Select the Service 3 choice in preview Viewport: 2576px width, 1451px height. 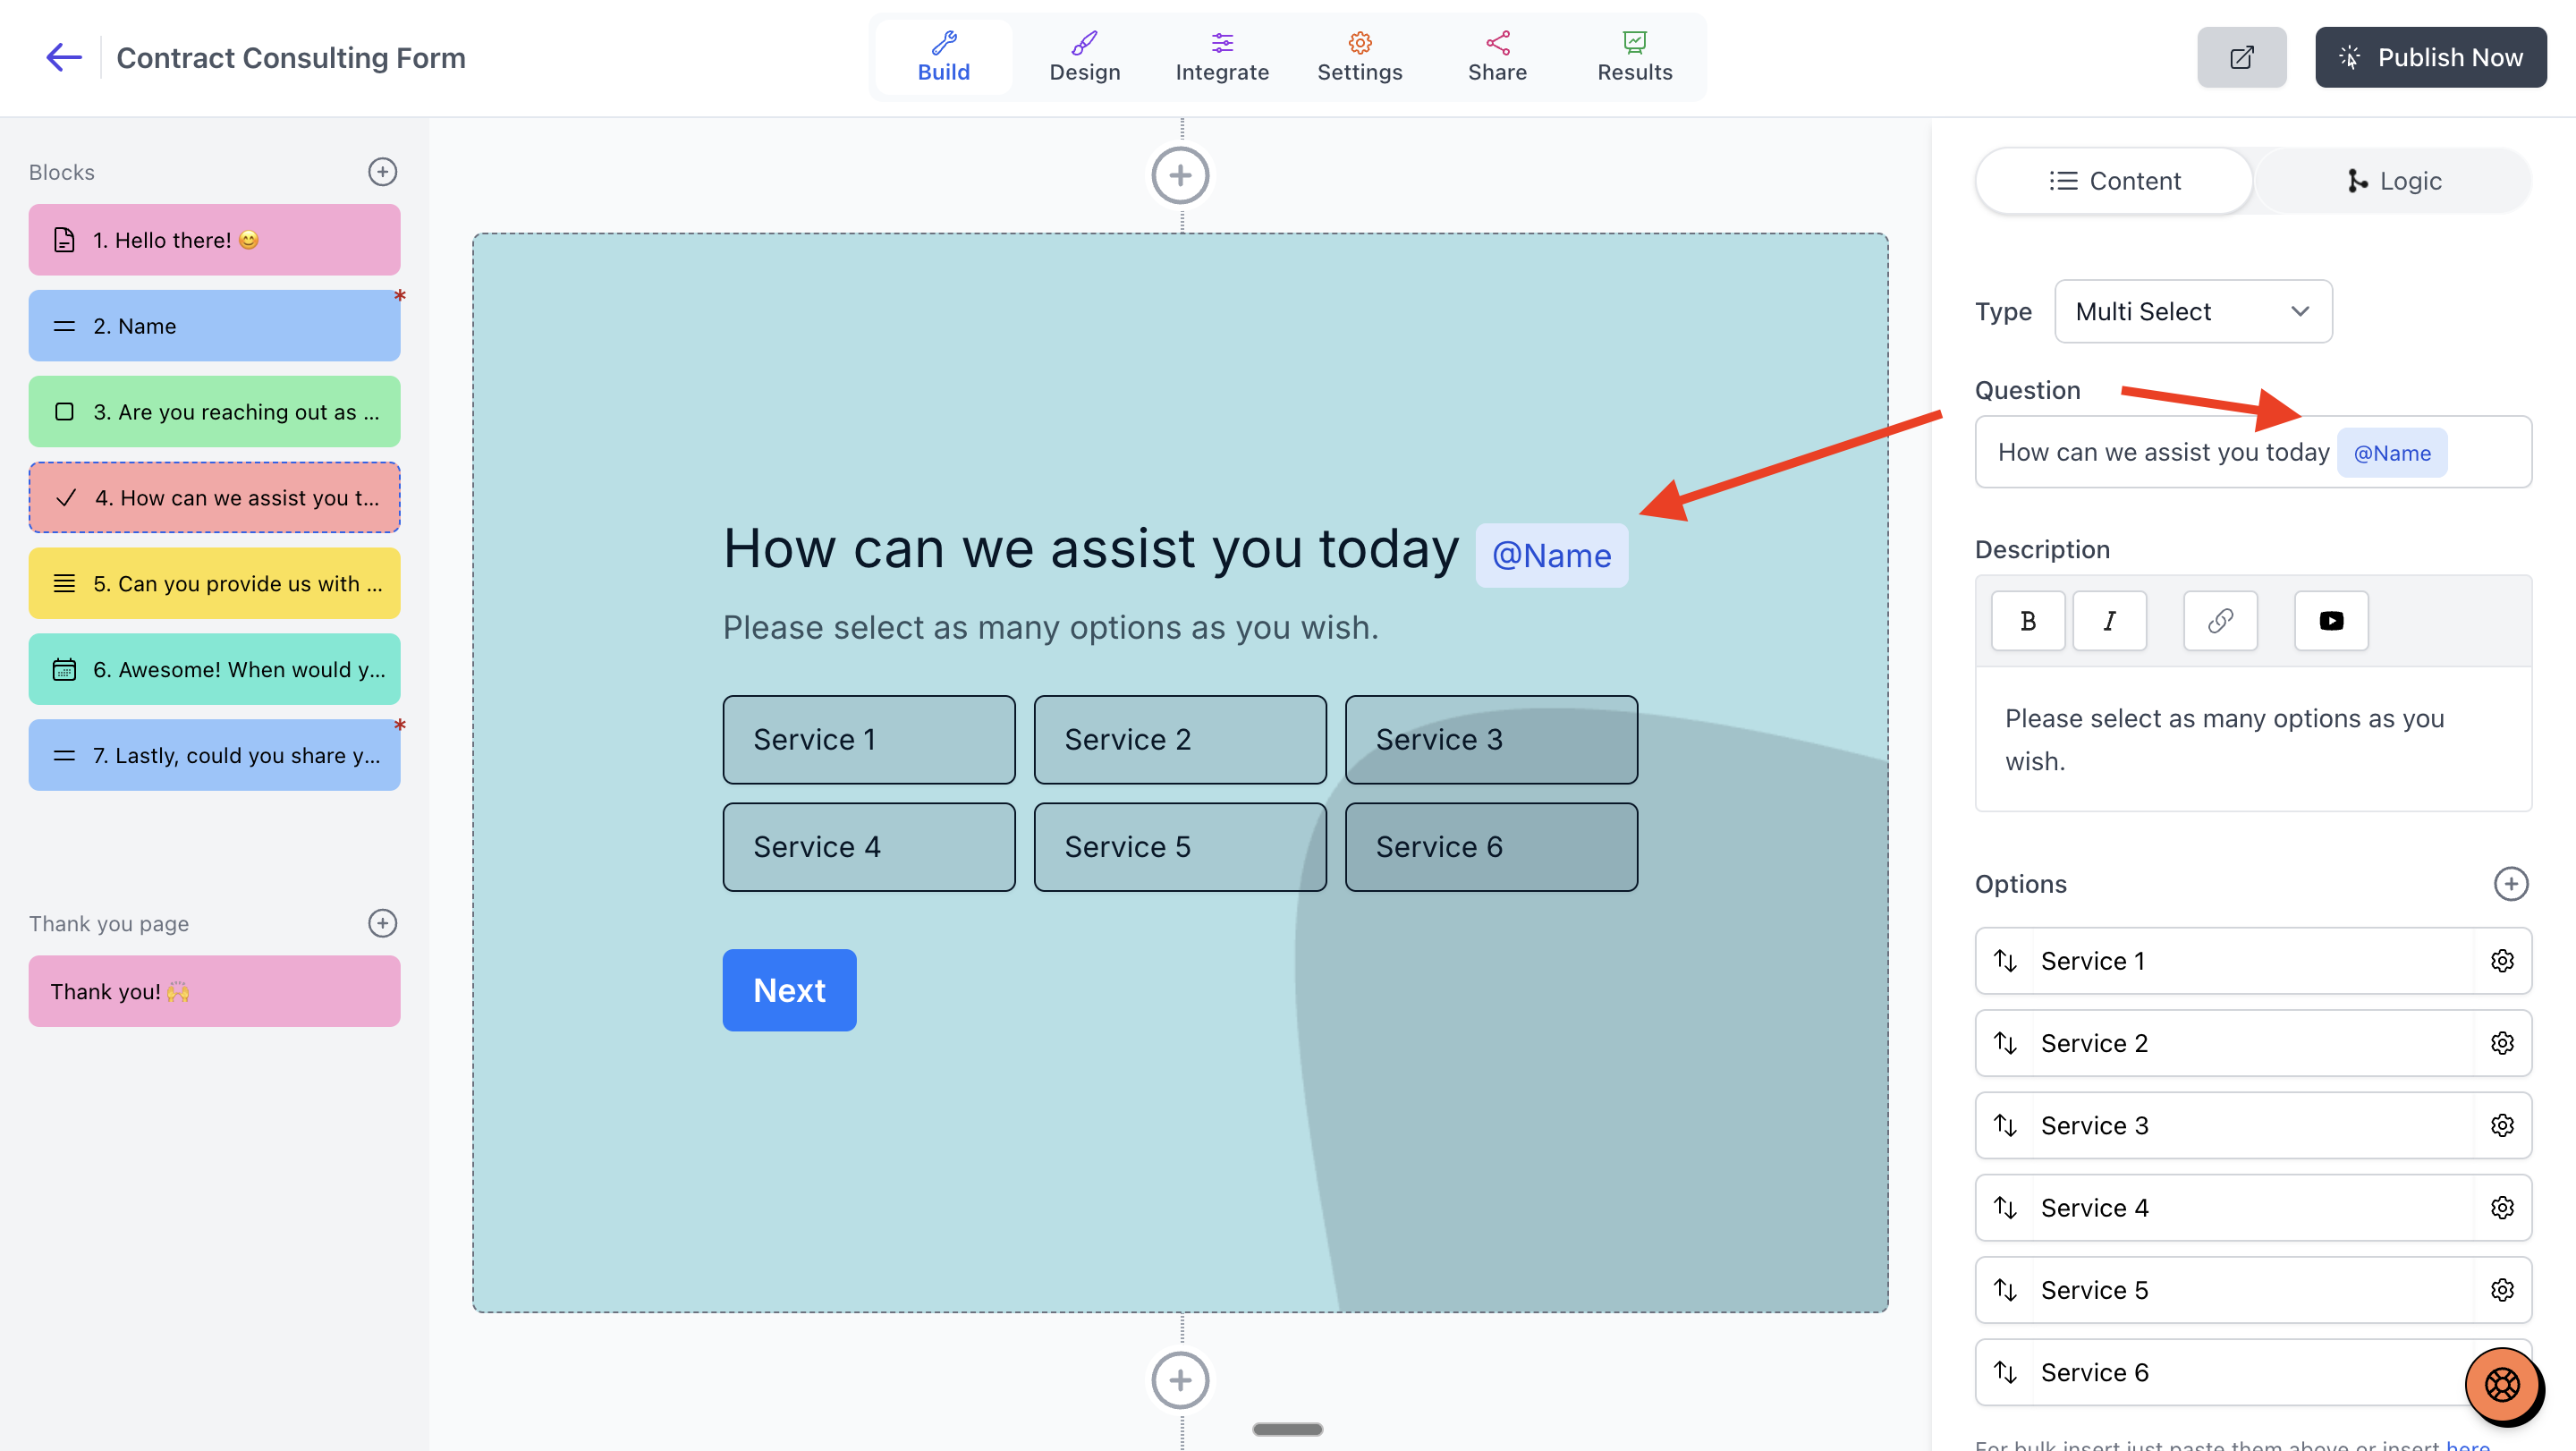coord(1491,740)
